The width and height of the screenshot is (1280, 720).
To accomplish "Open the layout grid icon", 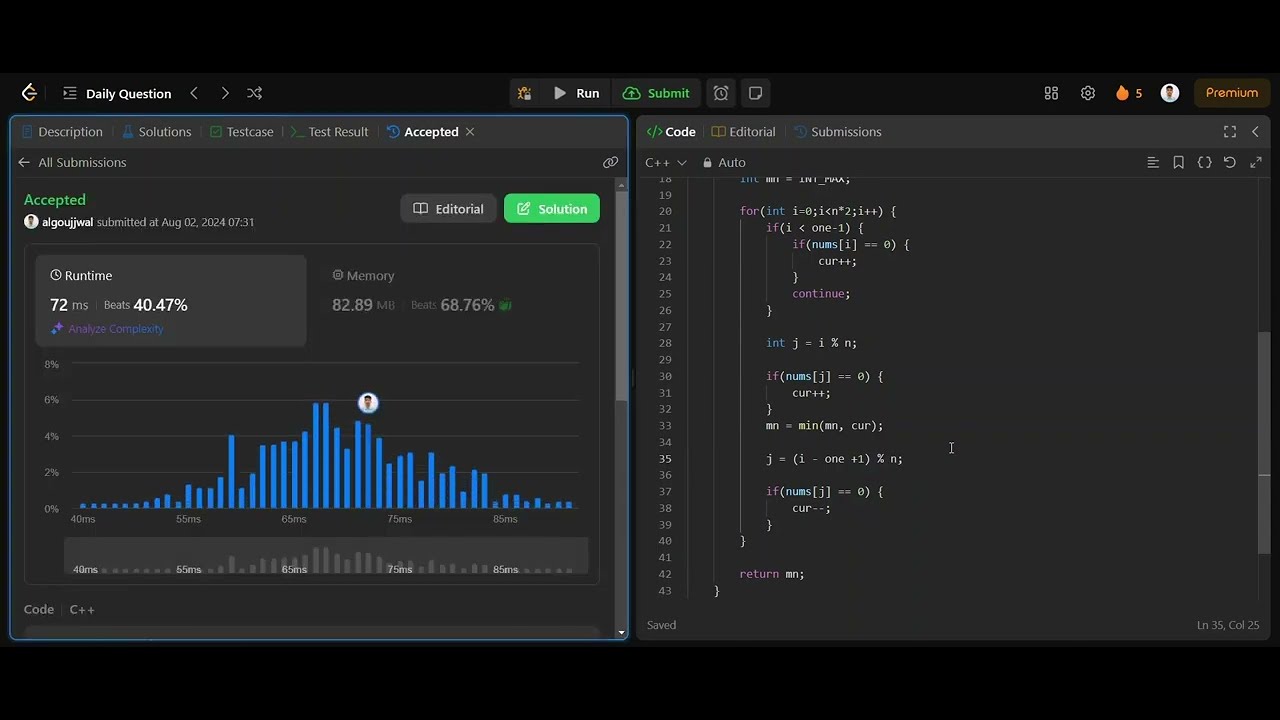I will click(x=1051, y=93).
